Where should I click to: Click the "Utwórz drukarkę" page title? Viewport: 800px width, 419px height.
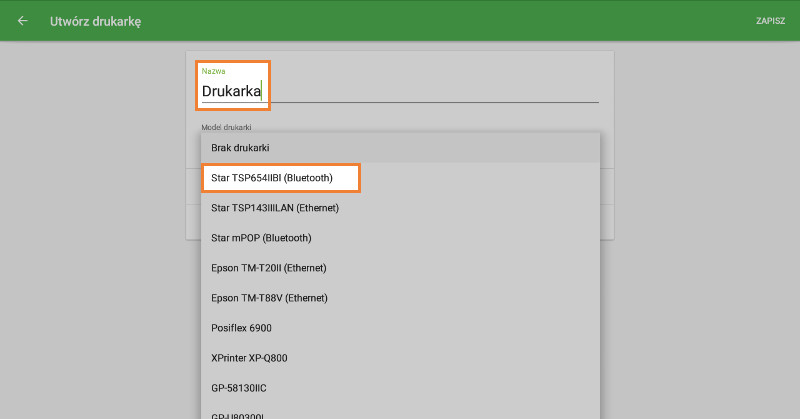[95, 21]
